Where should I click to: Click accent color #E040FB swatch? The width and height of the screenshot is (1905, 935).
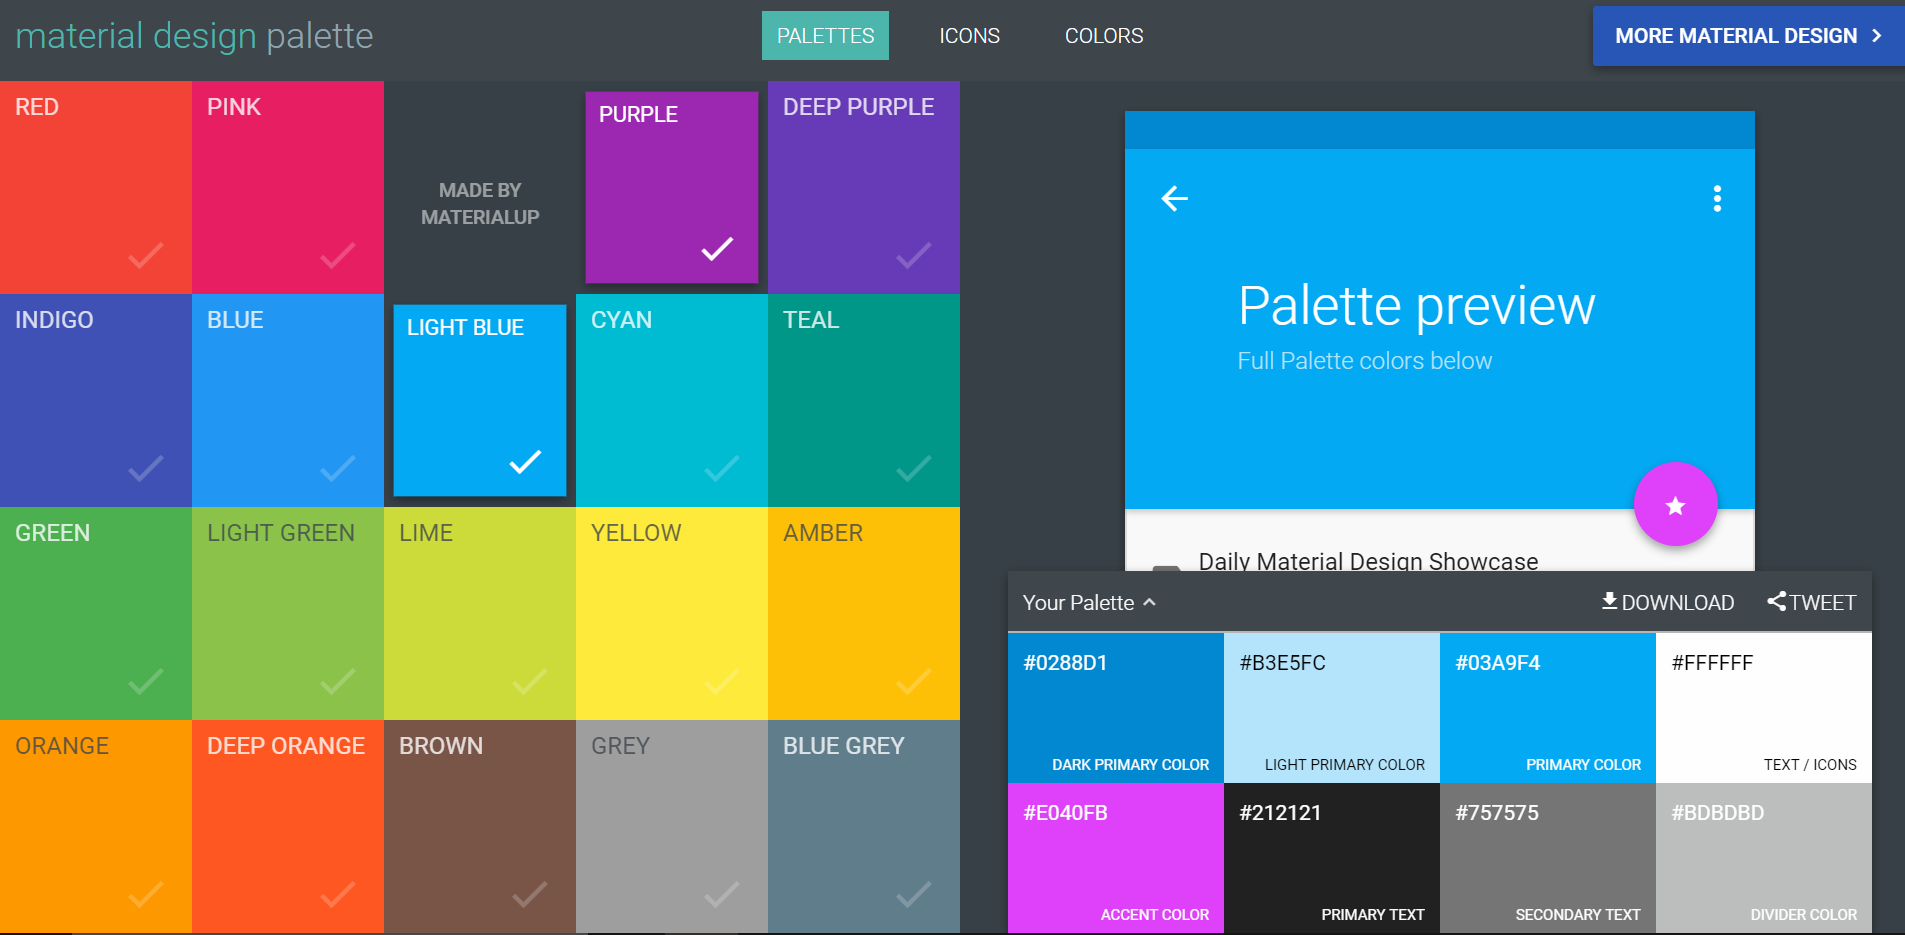pyautogui.click(x=1116, y=858)
